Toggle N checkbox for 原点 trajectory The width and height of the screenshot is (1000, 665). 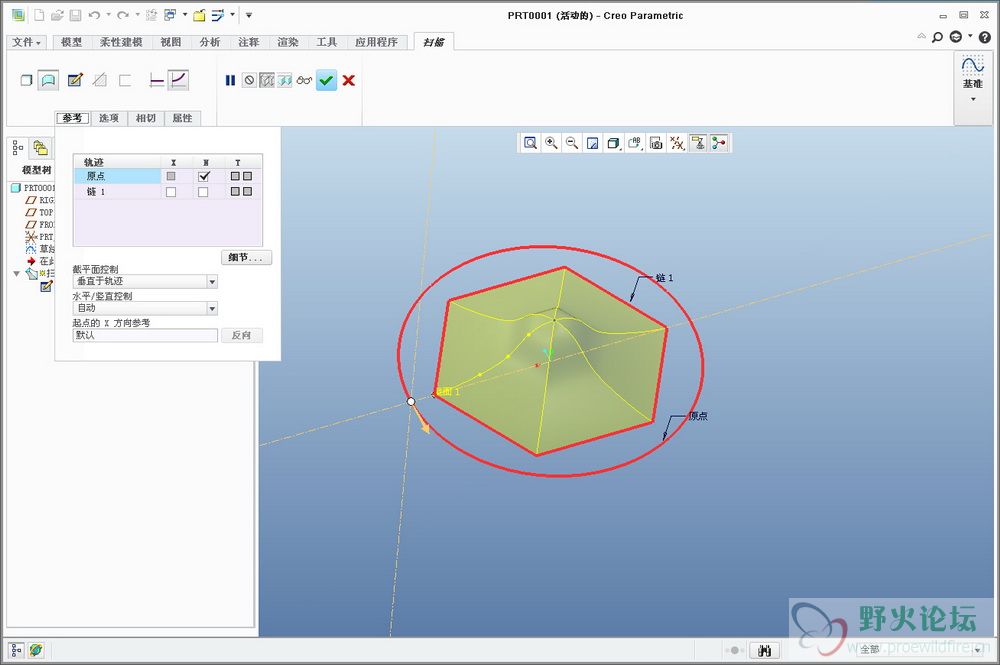coord(204,176)
